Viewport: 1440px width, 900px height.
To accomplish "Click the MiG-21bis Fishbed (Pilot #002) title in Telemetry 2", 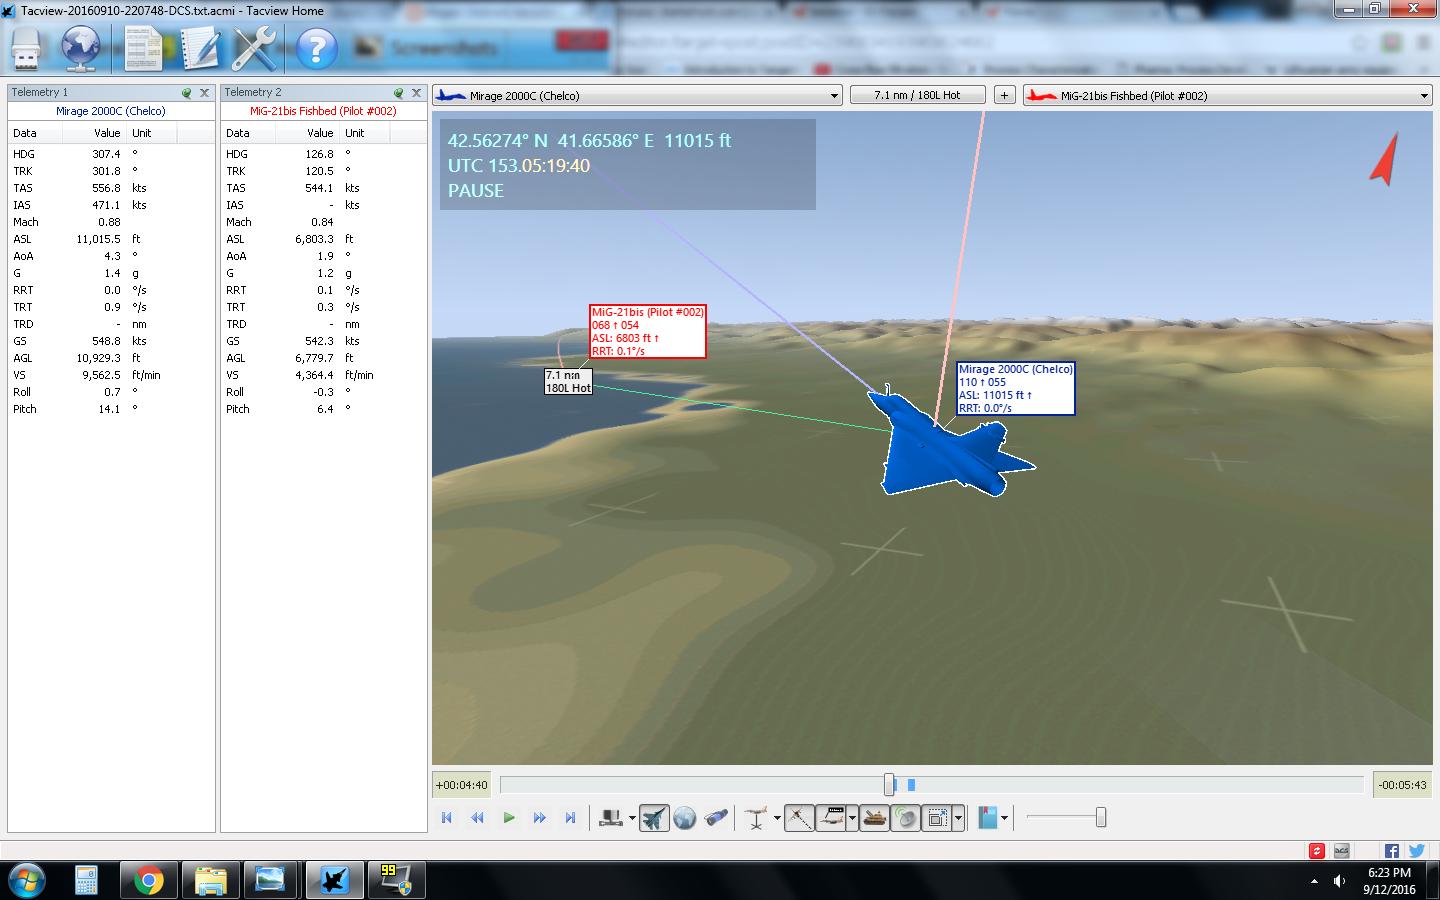I will (x=323, y=111).
